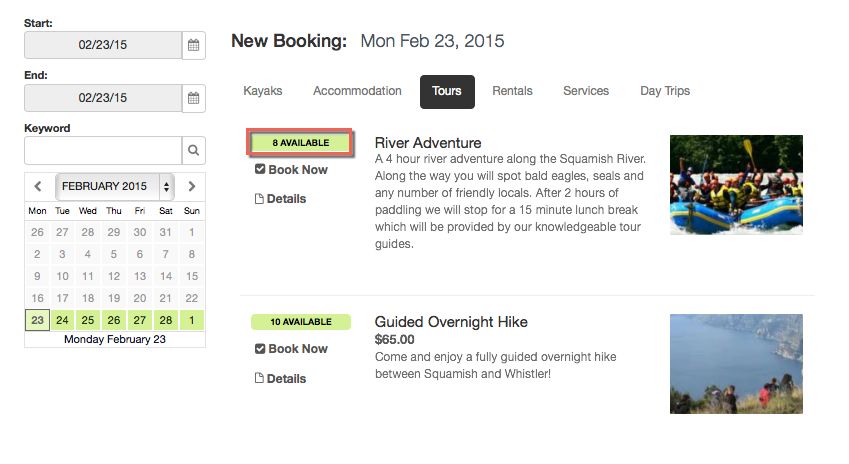The image size is (849, 464).
Task: Select February 25 in the calendar
Action: (x=88, y=320)
